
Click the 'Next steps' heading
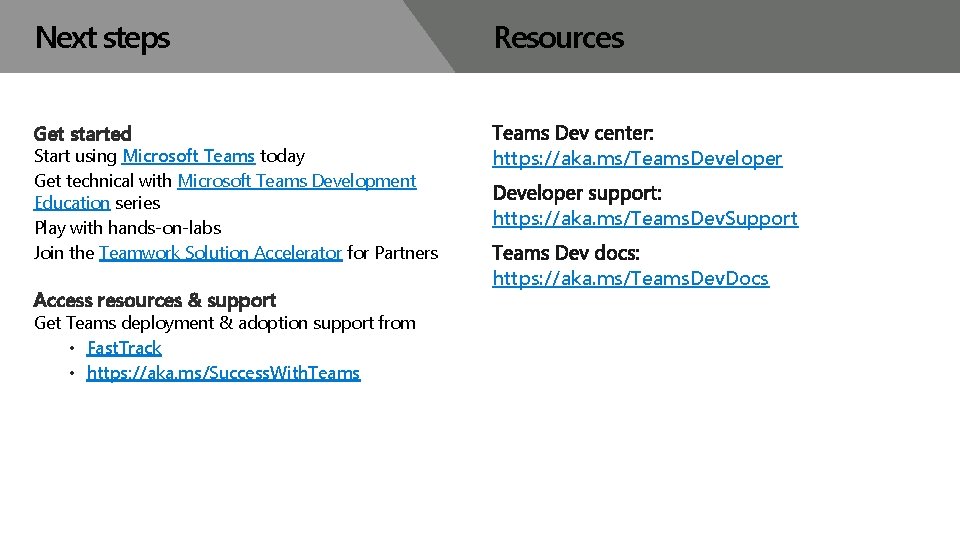point(102,38)
